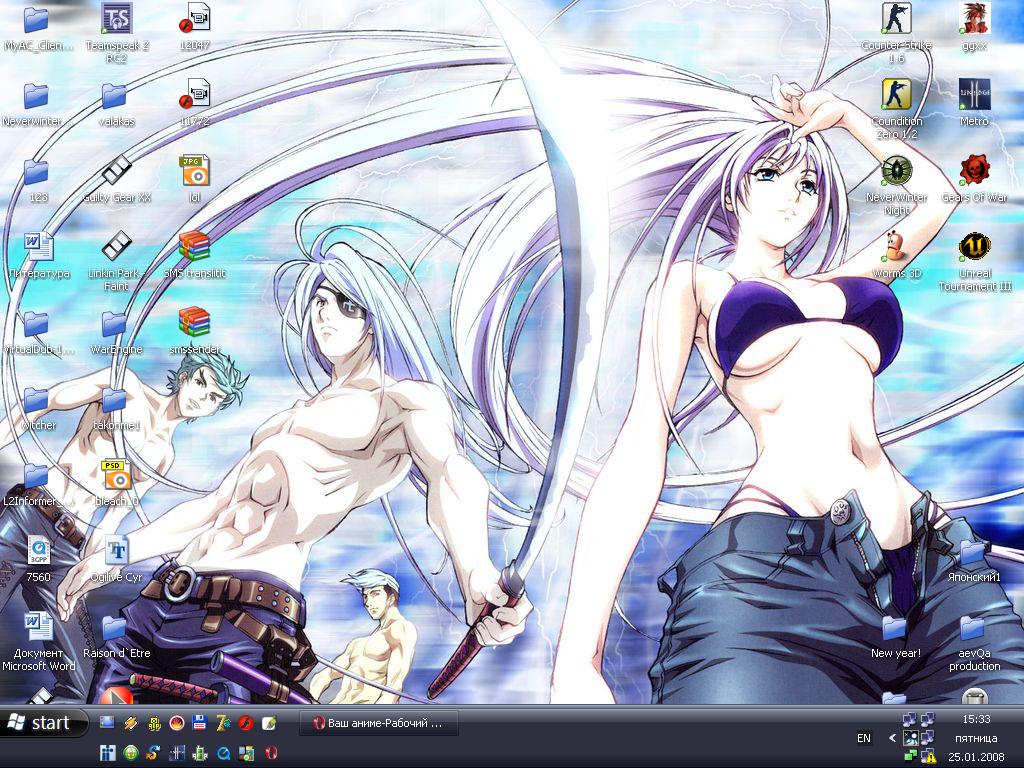This screenshot has height=768, width=1024.
Task: Select the New year! folder
Action: pyautogui.click(x=896, y=635)
